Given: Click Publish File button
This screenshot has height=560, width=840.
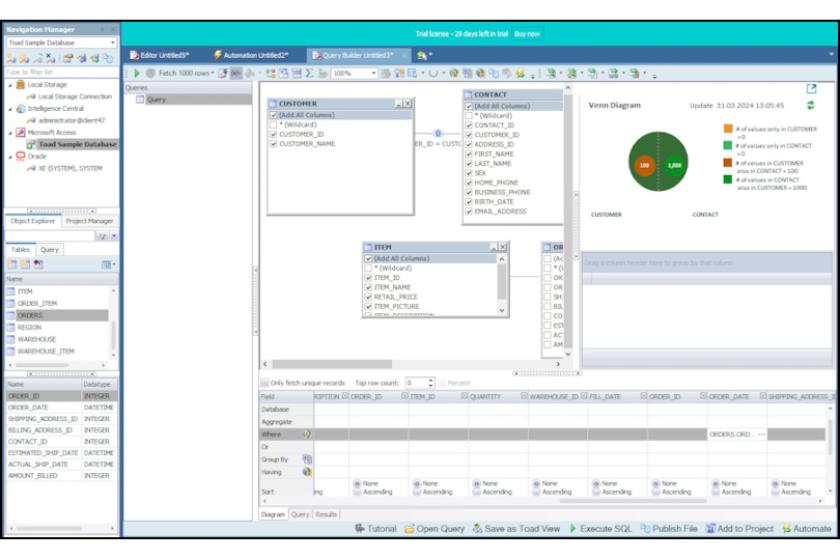Looking at the screenshot, I should (x=669, y=528).
